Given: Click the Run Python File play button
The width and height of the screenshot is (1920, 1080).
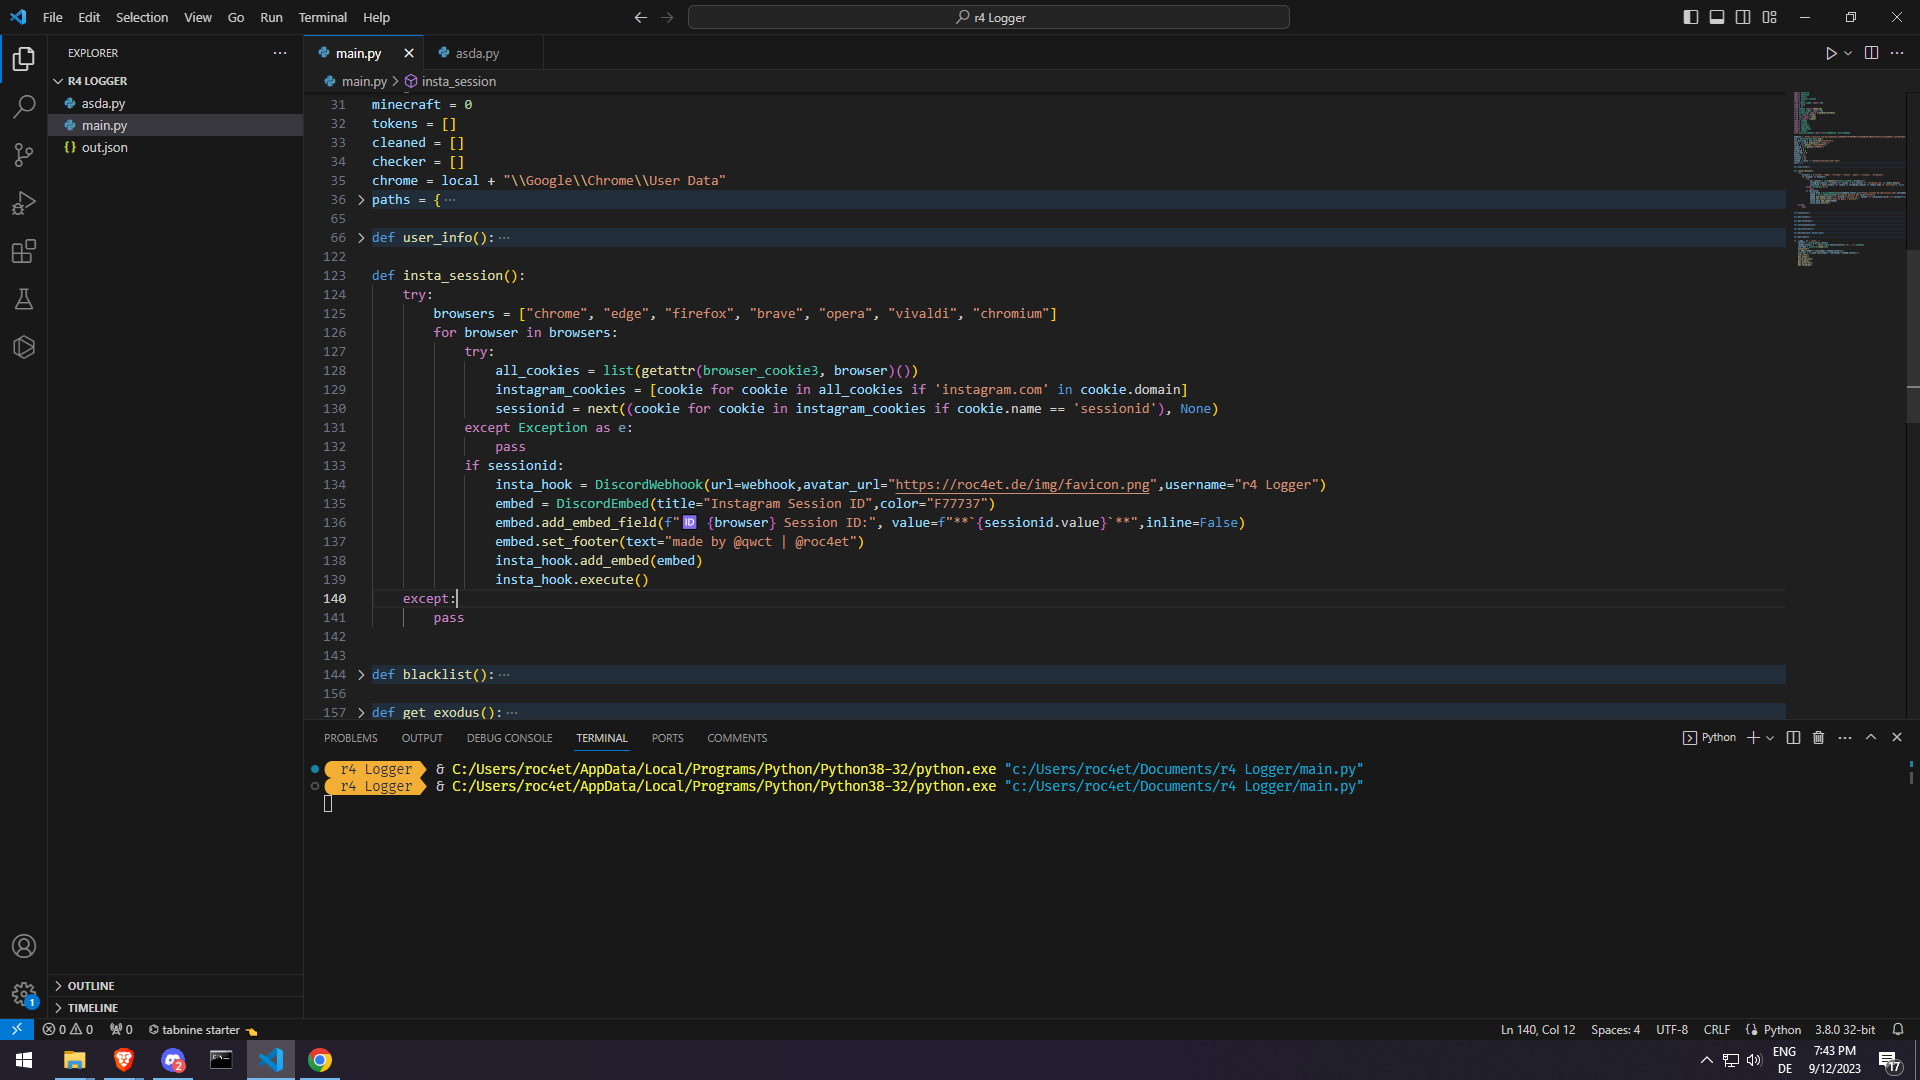Looking at the screenshot, I should 1830,53.
